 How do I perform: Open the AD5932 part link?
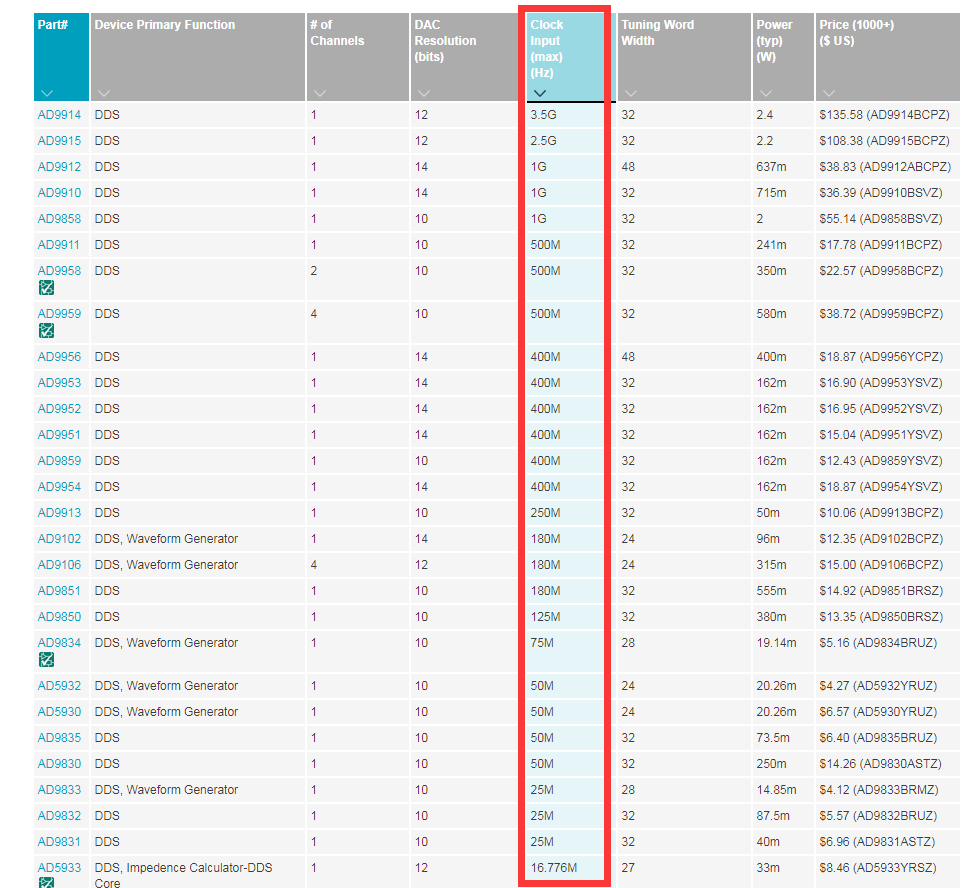[60, 686]
